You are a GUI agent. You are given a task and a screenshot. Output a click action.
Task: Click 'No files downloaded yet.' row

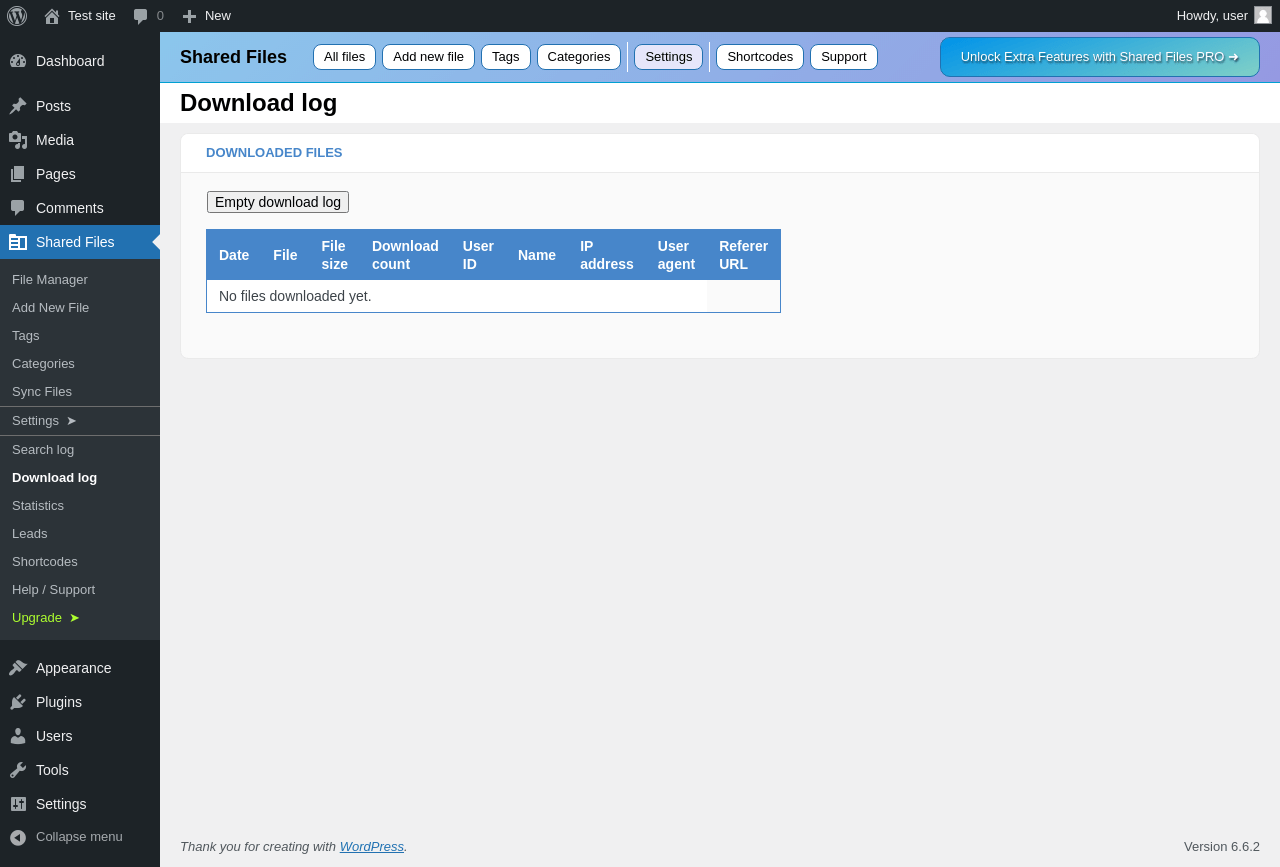[x=493, y=296]
